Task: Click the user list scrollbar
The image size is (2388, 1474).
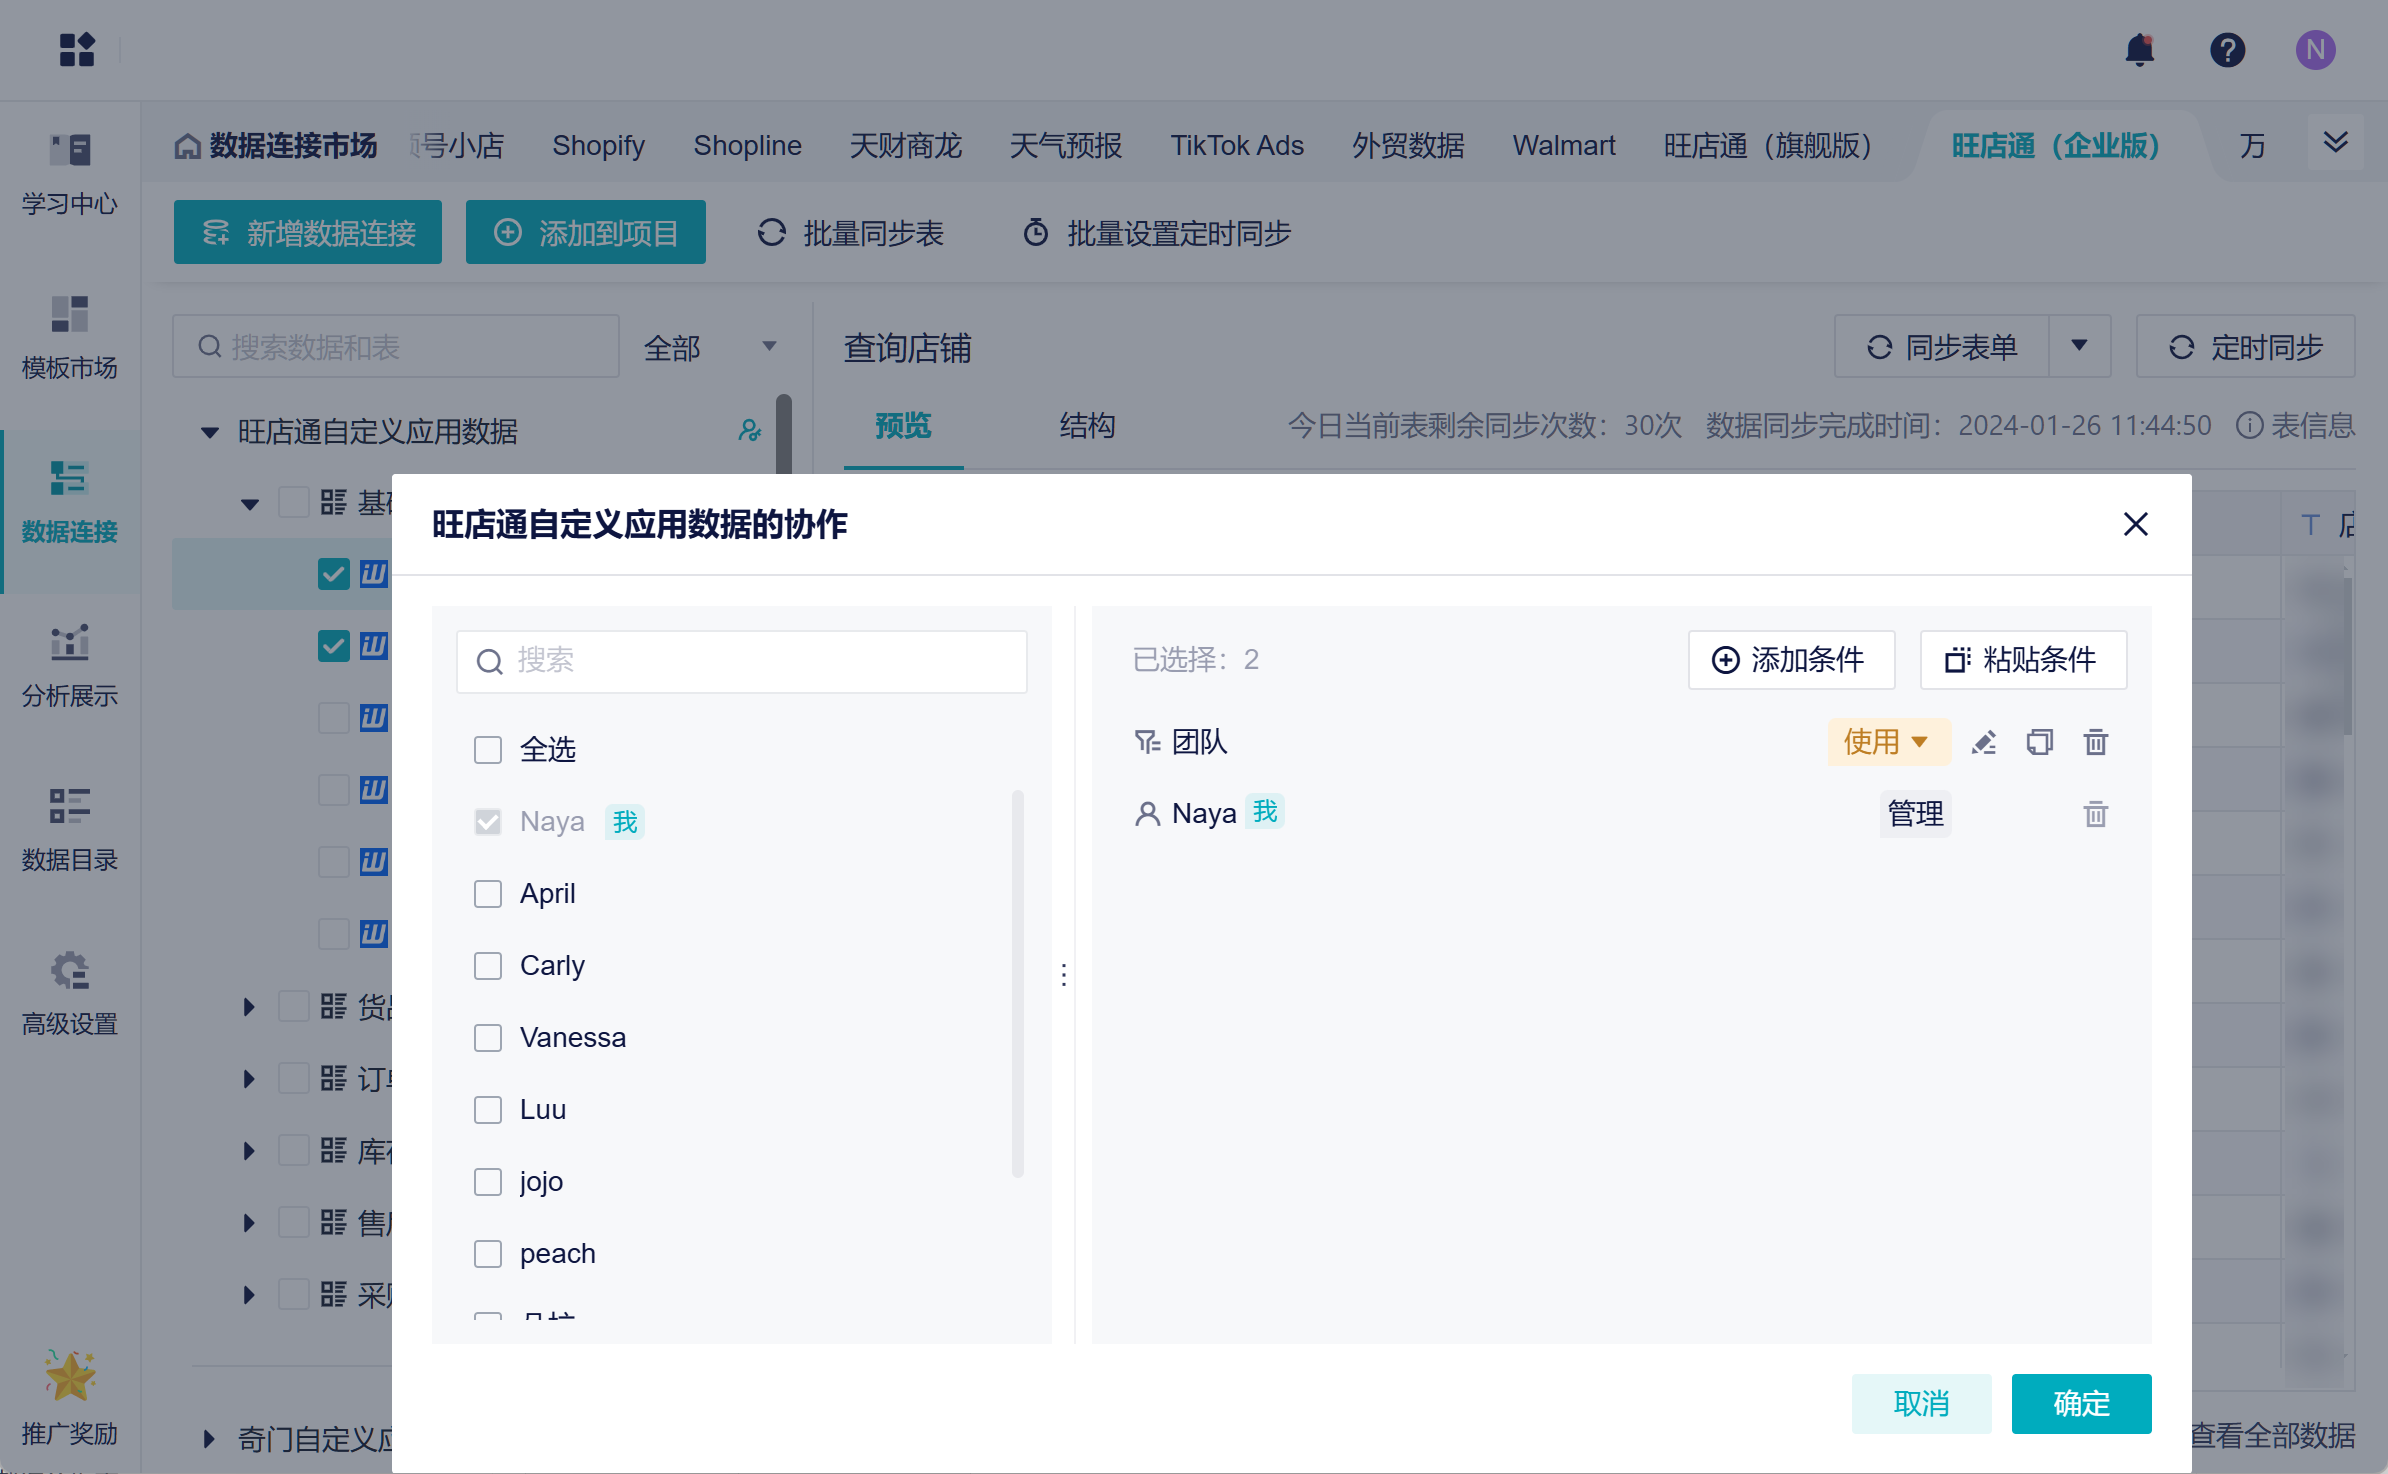Action: click(x=1017, y=984)
